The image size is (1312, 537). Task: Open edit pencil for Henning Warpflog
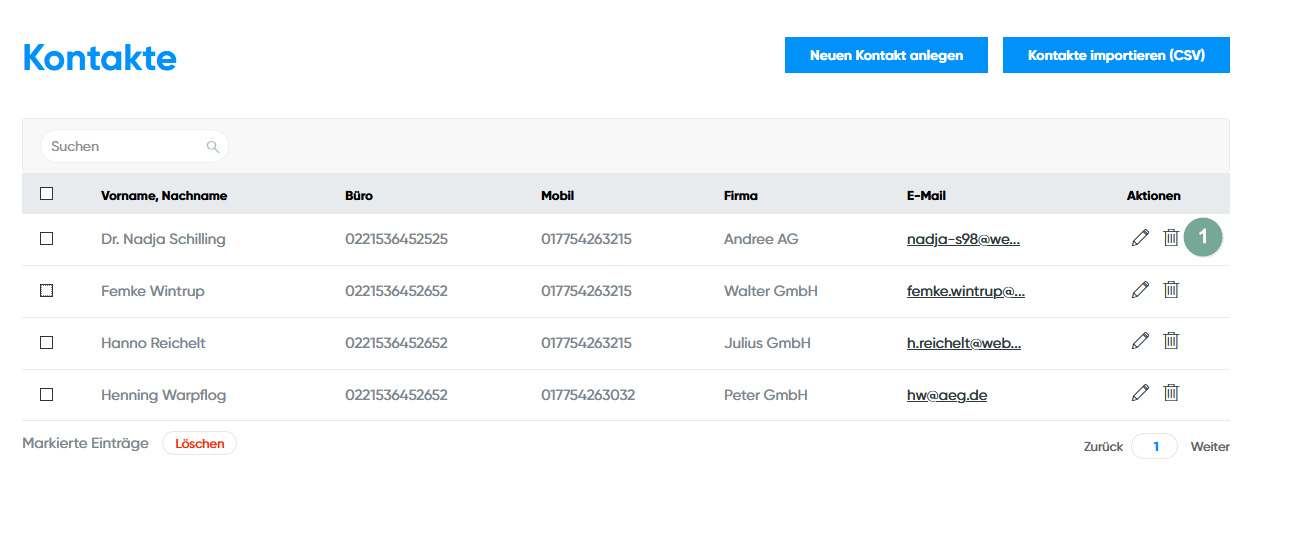pyautogui.click(x=1140, y=393)
